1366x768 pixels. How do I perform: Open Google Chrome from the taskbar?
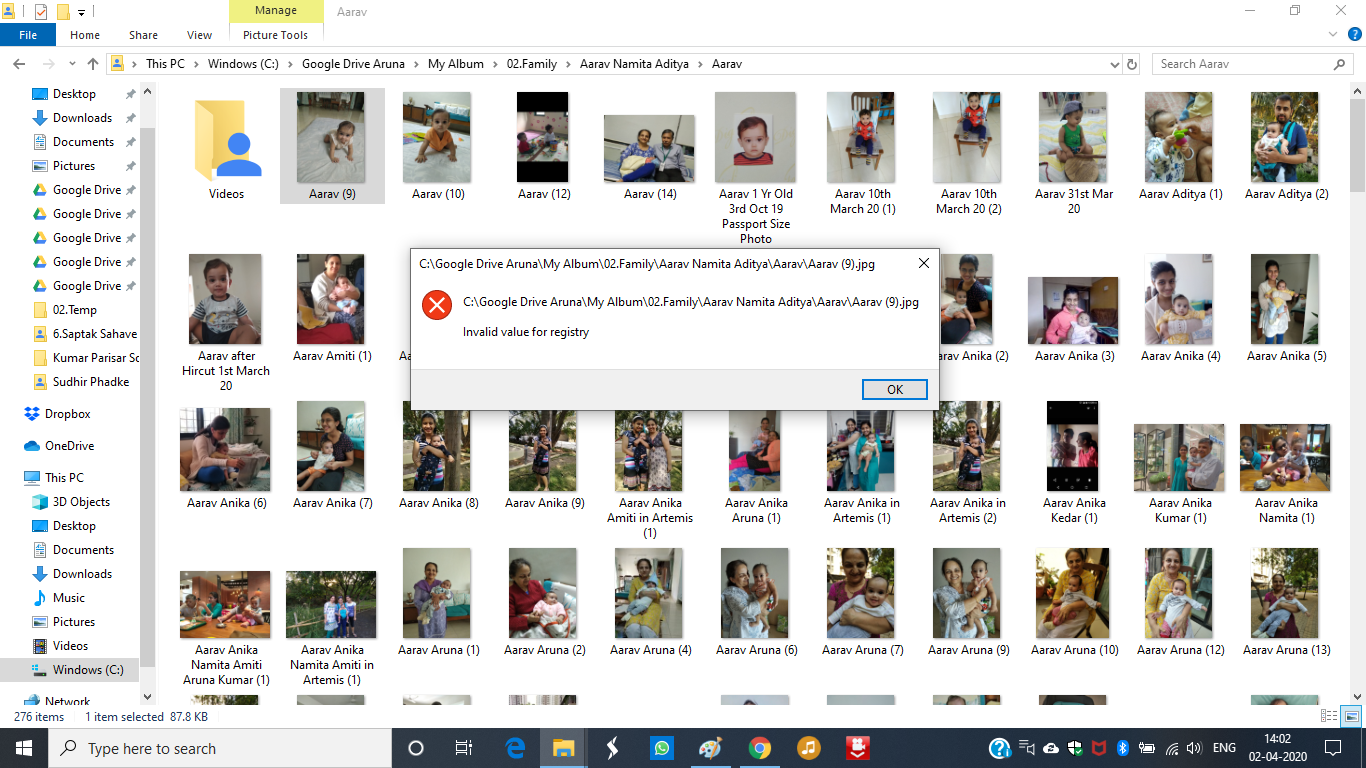coord(760,748)
